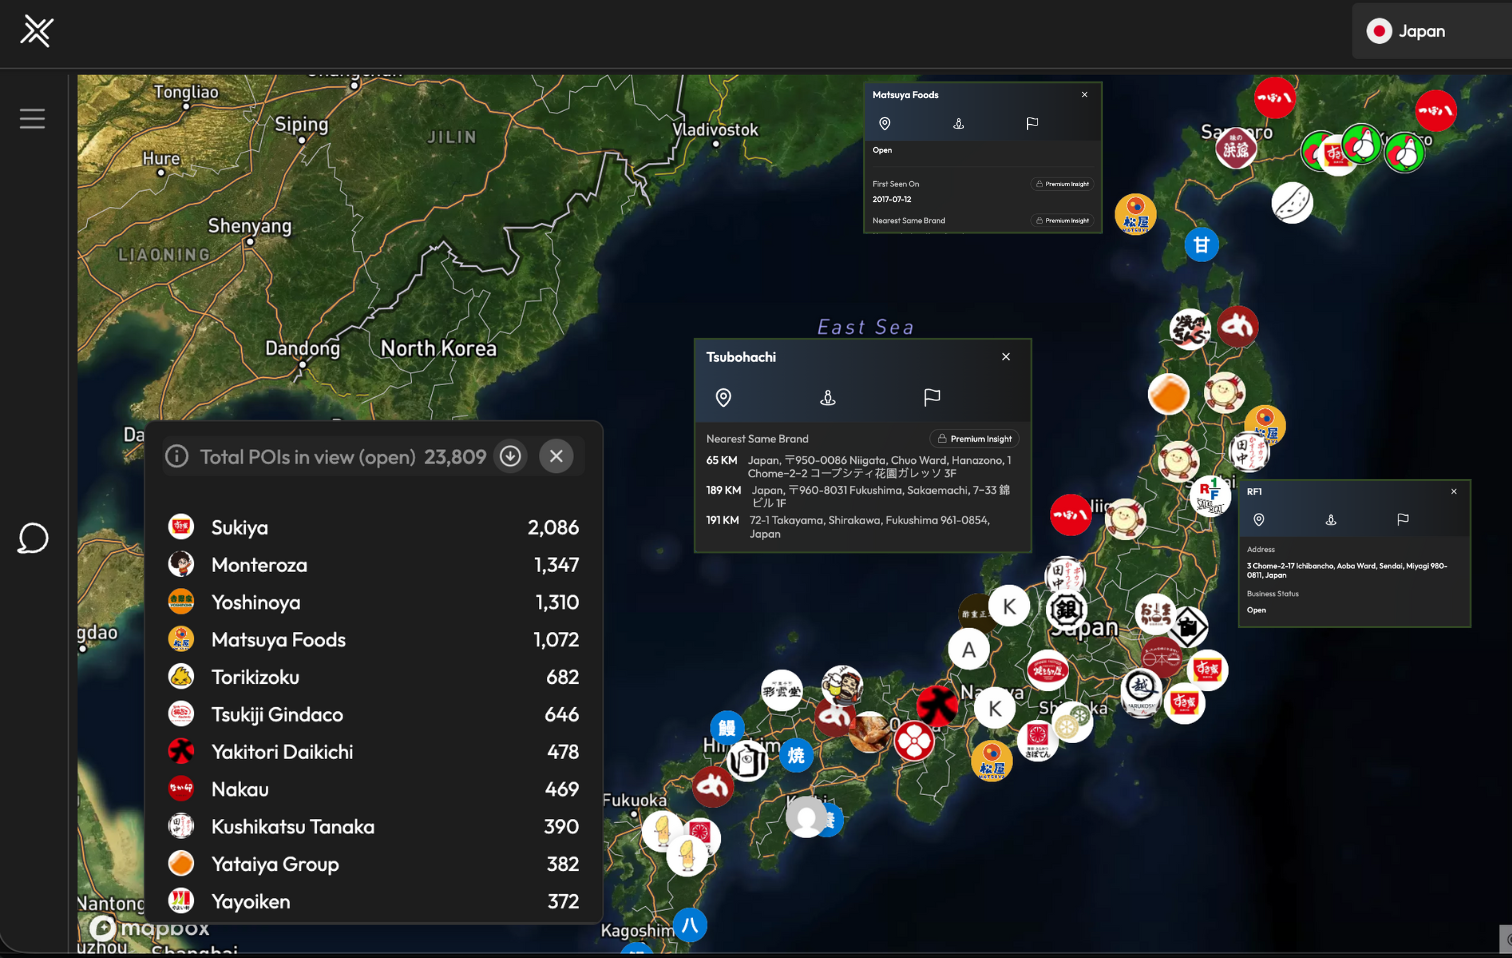Select Monteroza row in POI list
This screenshot has width=1512, height=958.
373,564
